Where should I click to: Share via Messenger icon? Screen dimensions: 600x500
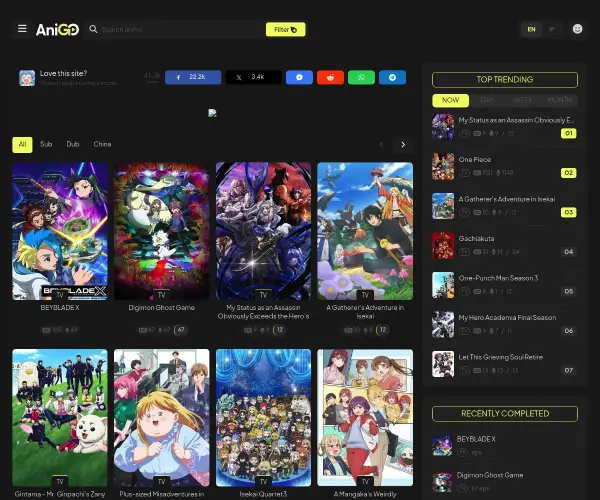[299, 77]
